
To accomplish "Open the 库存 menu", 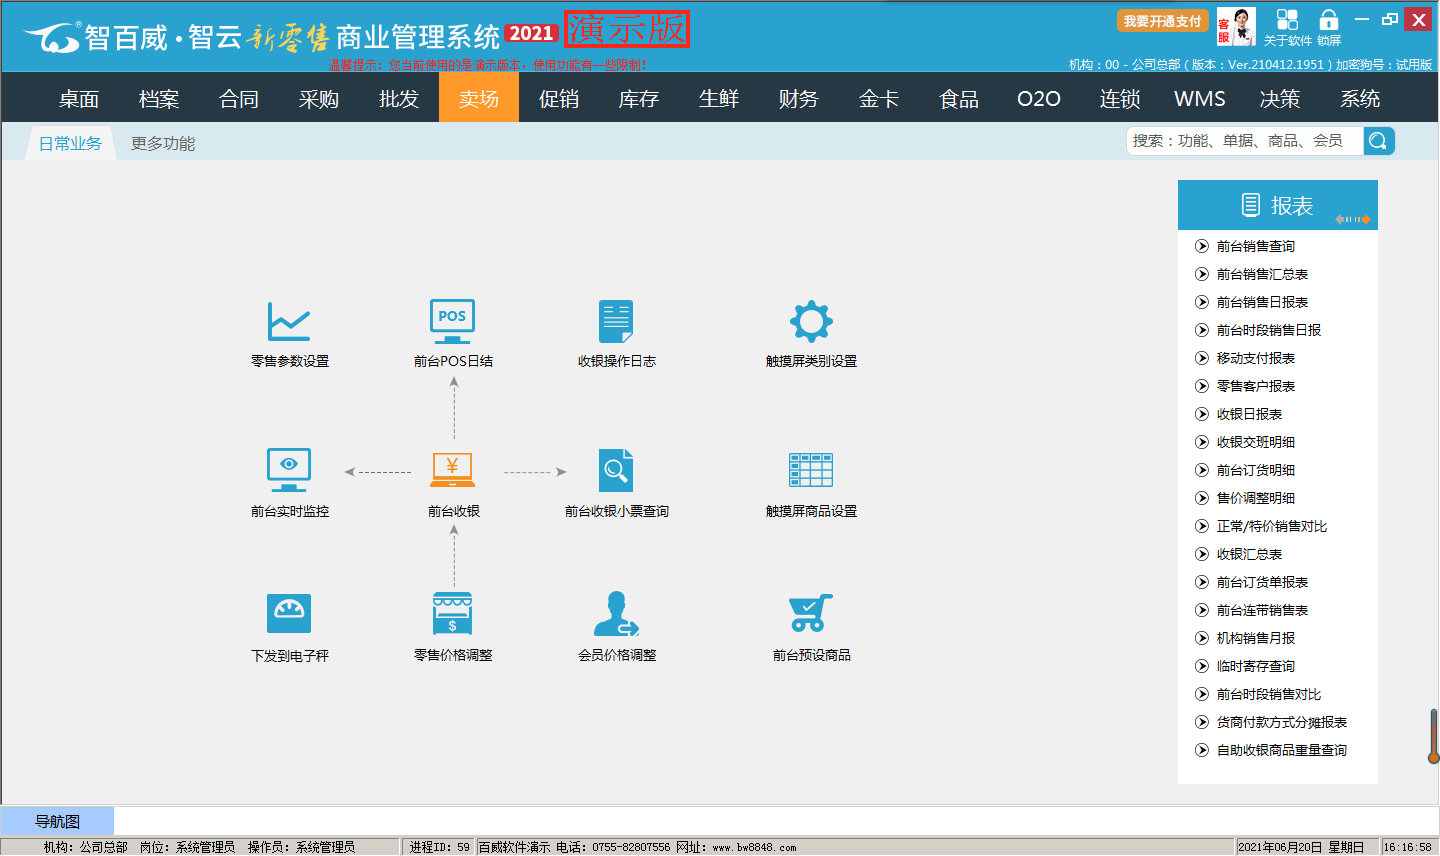I will pyautogui.click(x=638, y=99).
